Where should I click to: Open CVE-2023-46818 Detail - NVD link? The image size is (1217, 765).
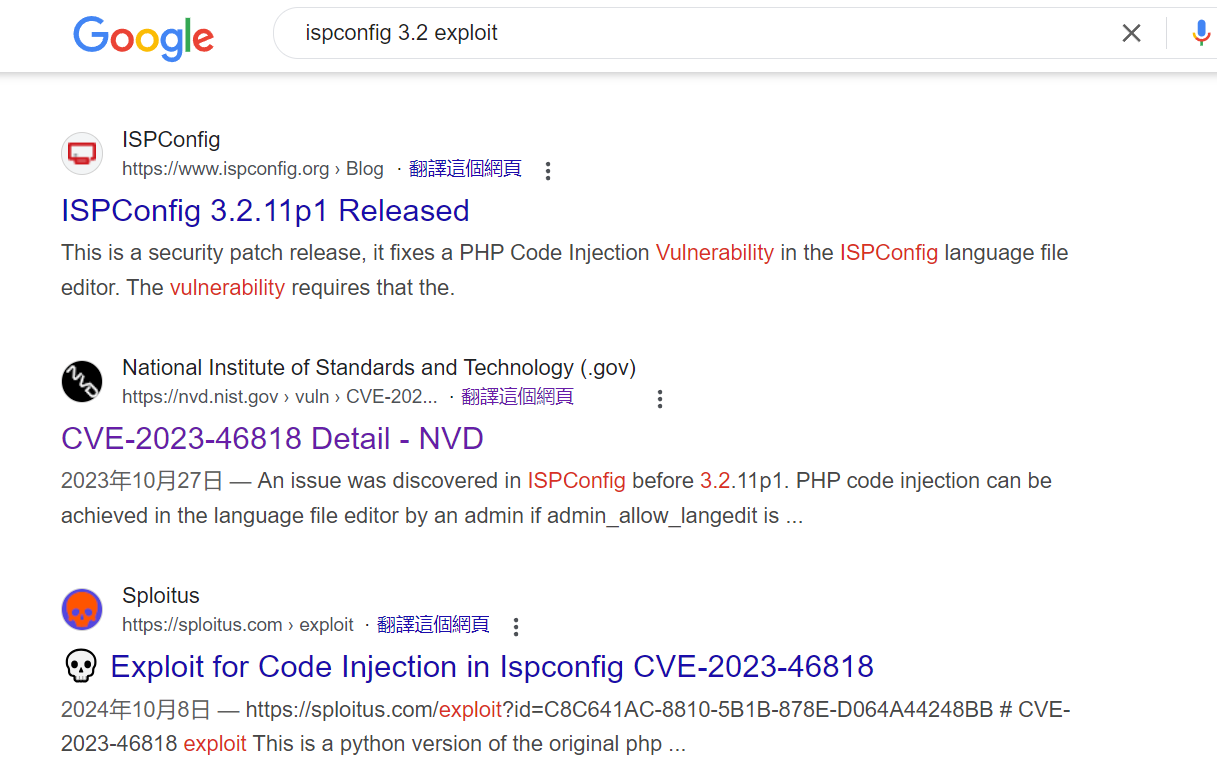[272, 438]
